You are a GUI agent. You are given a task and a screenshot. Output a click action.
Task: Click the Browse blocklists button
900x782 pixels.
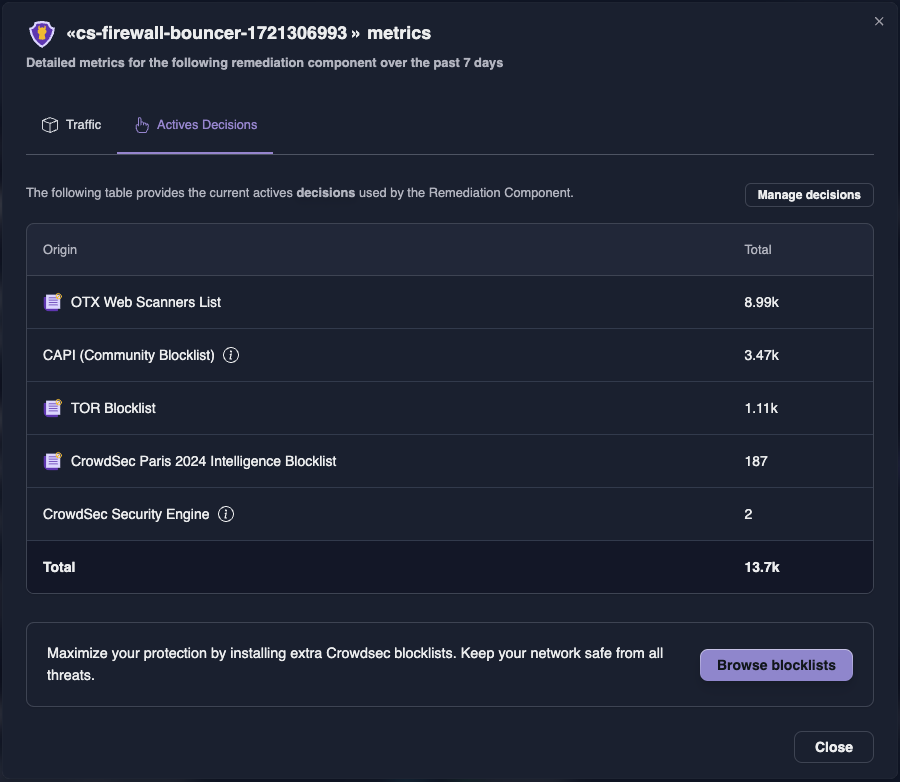pyautogui.click(x=776, y=664)
